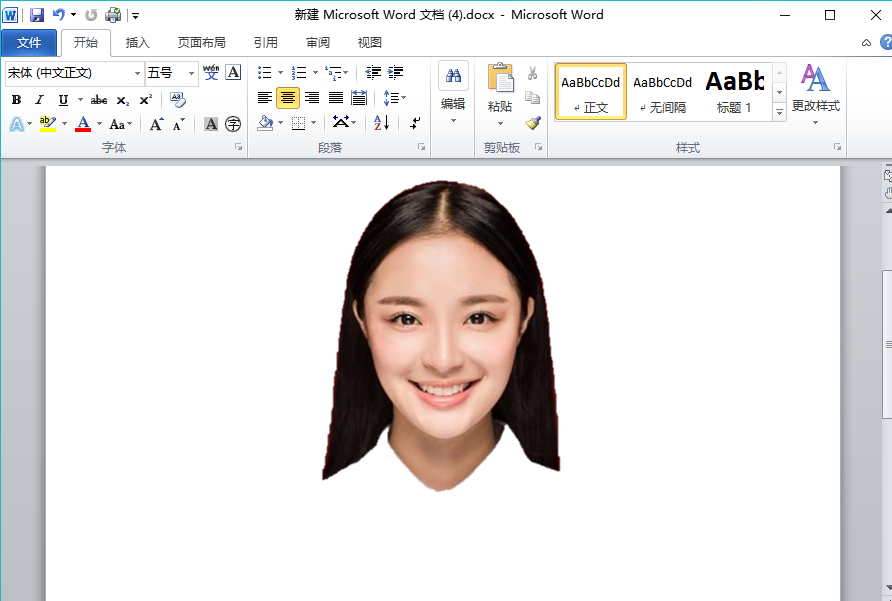Toggle character shading
The image size is (892, 601).
(x=211, y=124)
